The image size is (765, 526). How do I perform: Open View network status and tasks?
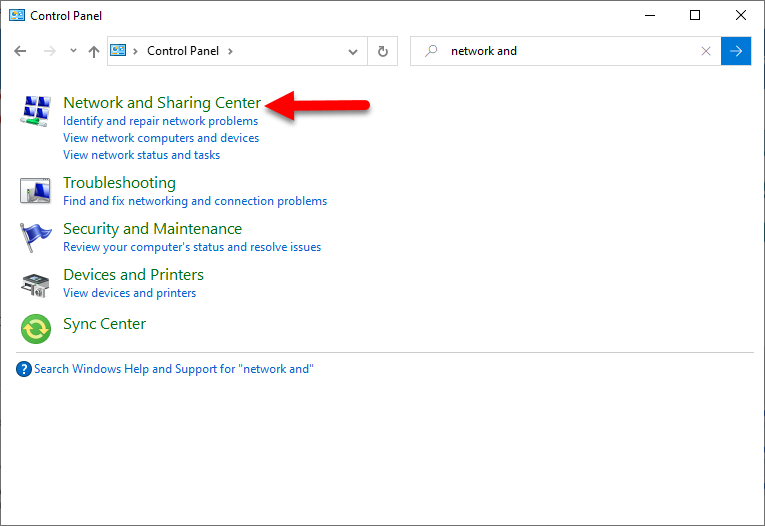tap(141, 155)
